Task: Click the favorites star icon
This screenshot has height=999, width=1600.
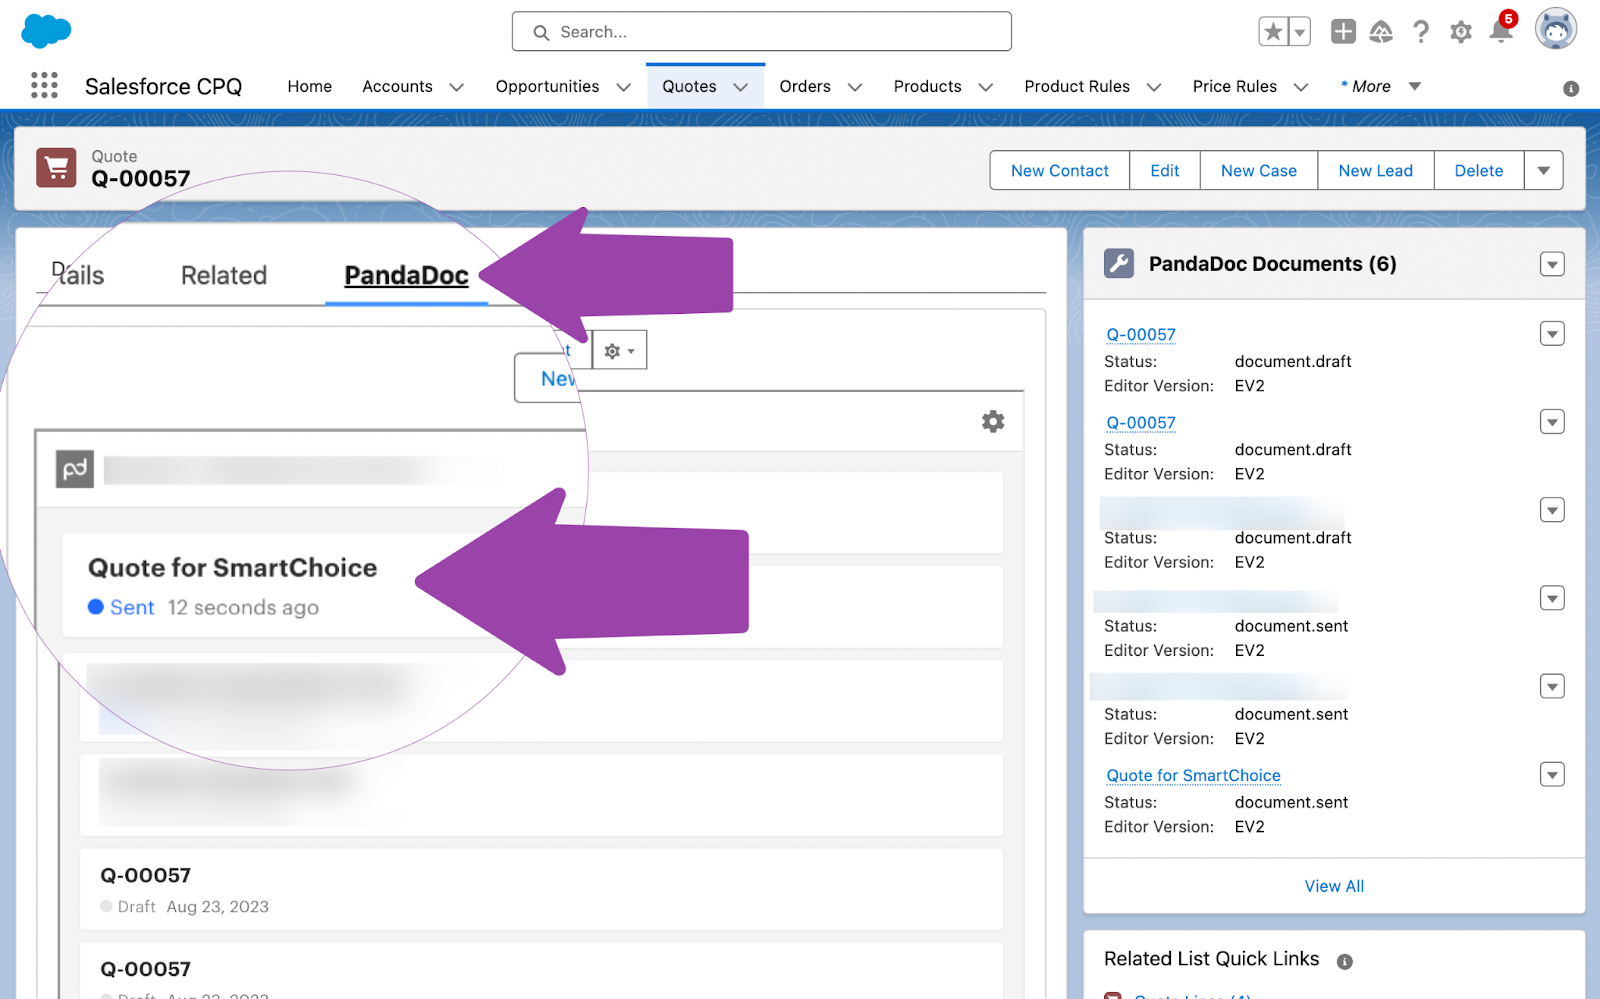Action: pos(1272,32)
